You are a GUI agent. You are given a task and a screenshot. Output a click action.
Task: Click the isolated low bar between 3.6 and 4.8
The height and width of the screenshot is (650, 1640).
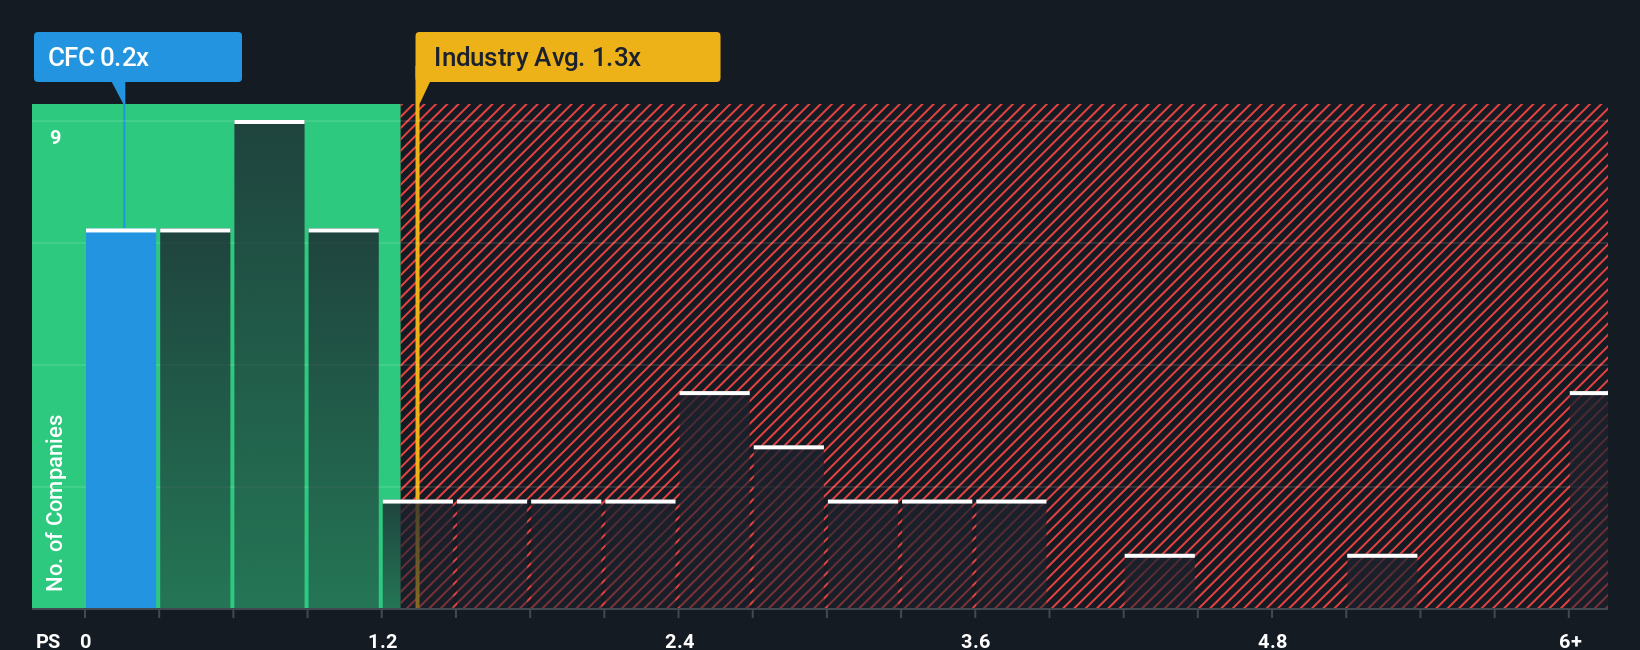pos(1159,581)
